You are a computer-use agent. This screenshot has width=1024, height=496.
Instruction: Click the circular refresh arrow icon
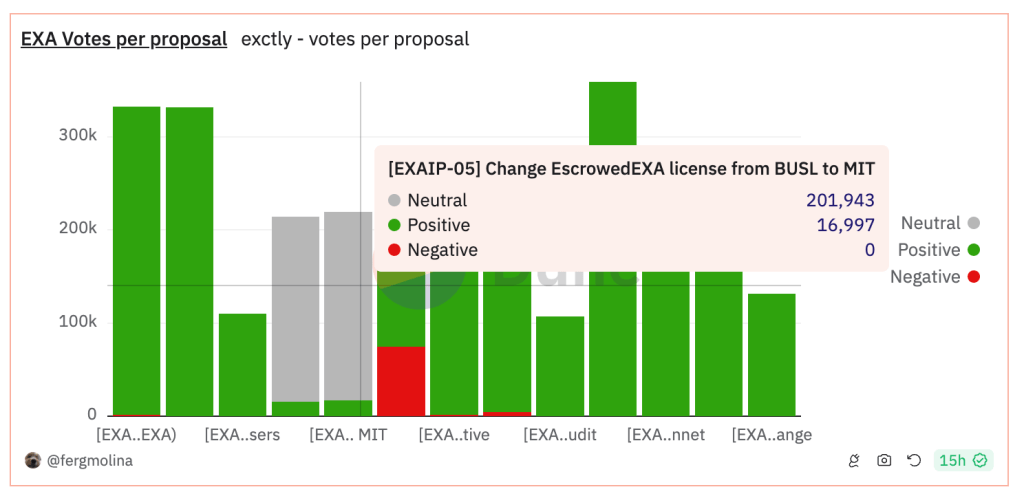(x=913, y=461)
